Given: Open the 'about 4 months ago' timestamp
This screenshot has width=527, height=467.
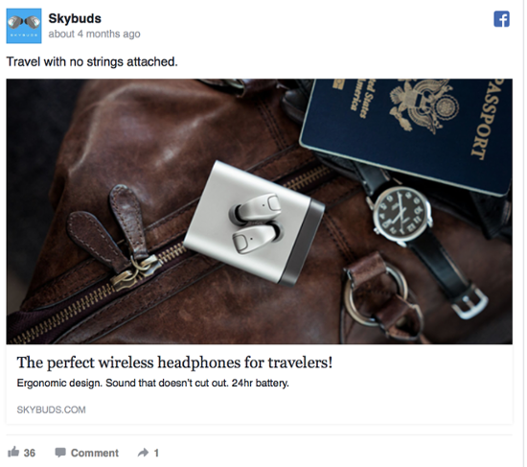Looking at the screenshot, I should [94, 34].
